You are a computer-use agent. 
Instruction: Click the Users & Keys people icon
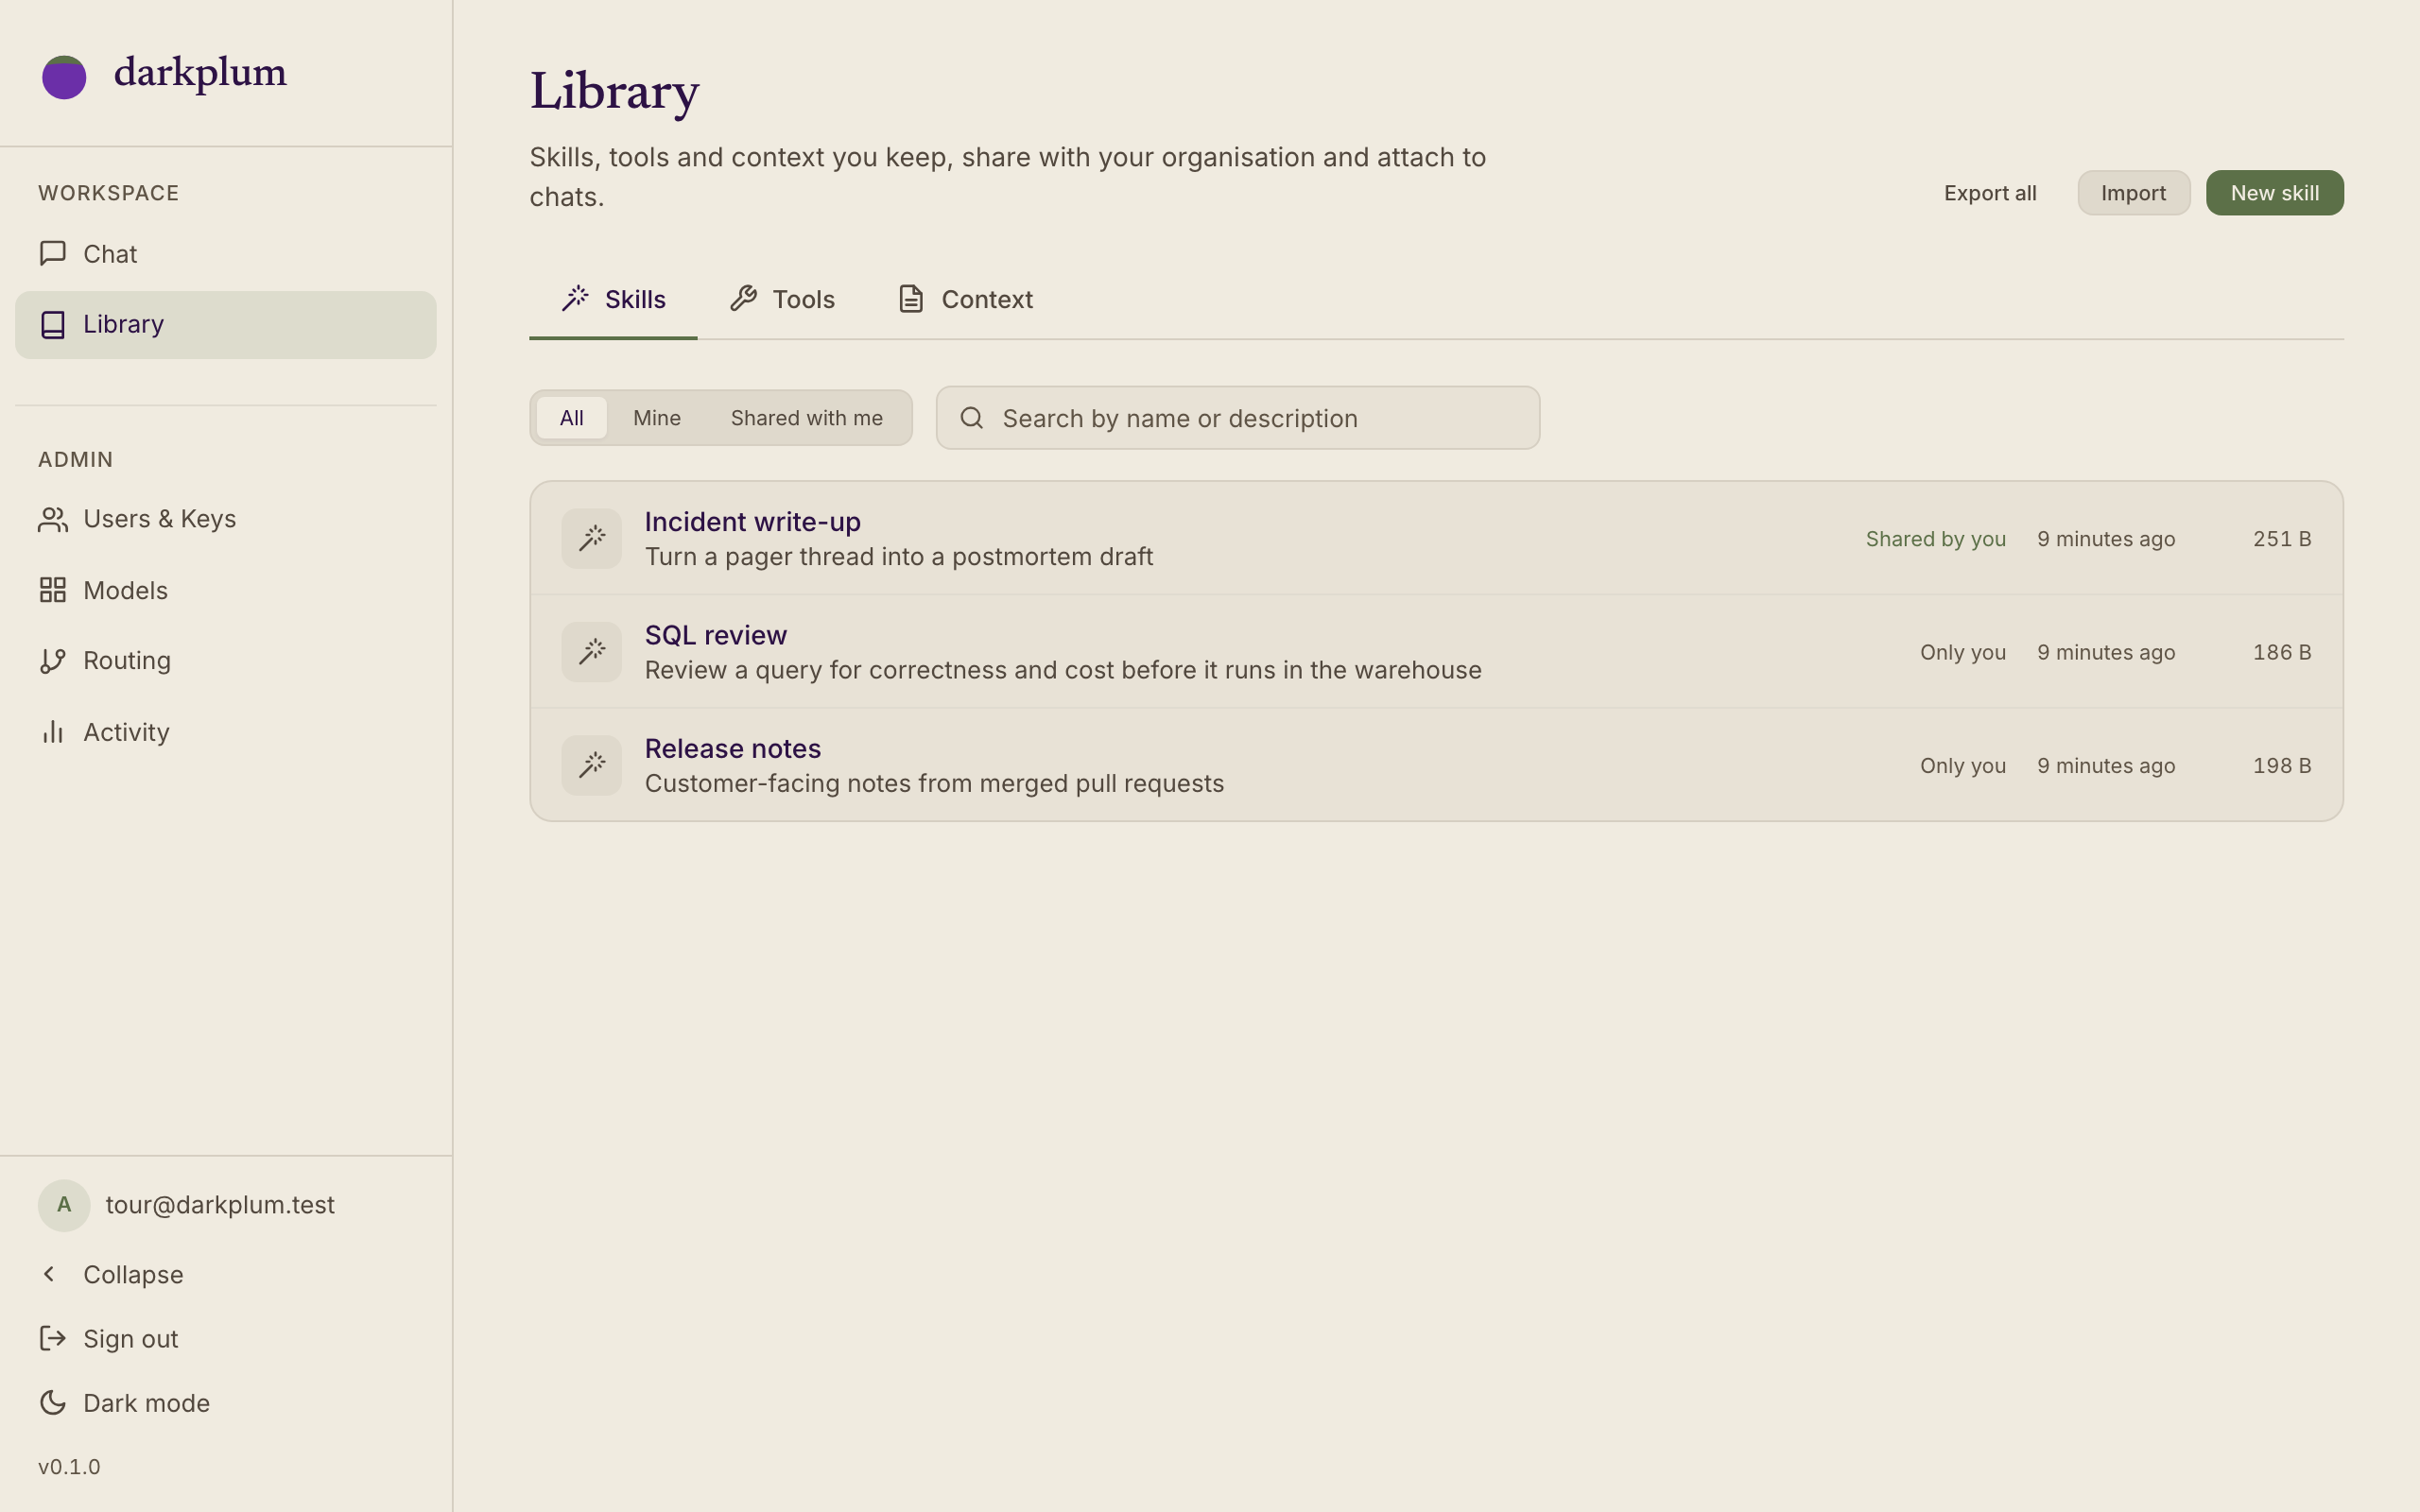pos(53,519)
